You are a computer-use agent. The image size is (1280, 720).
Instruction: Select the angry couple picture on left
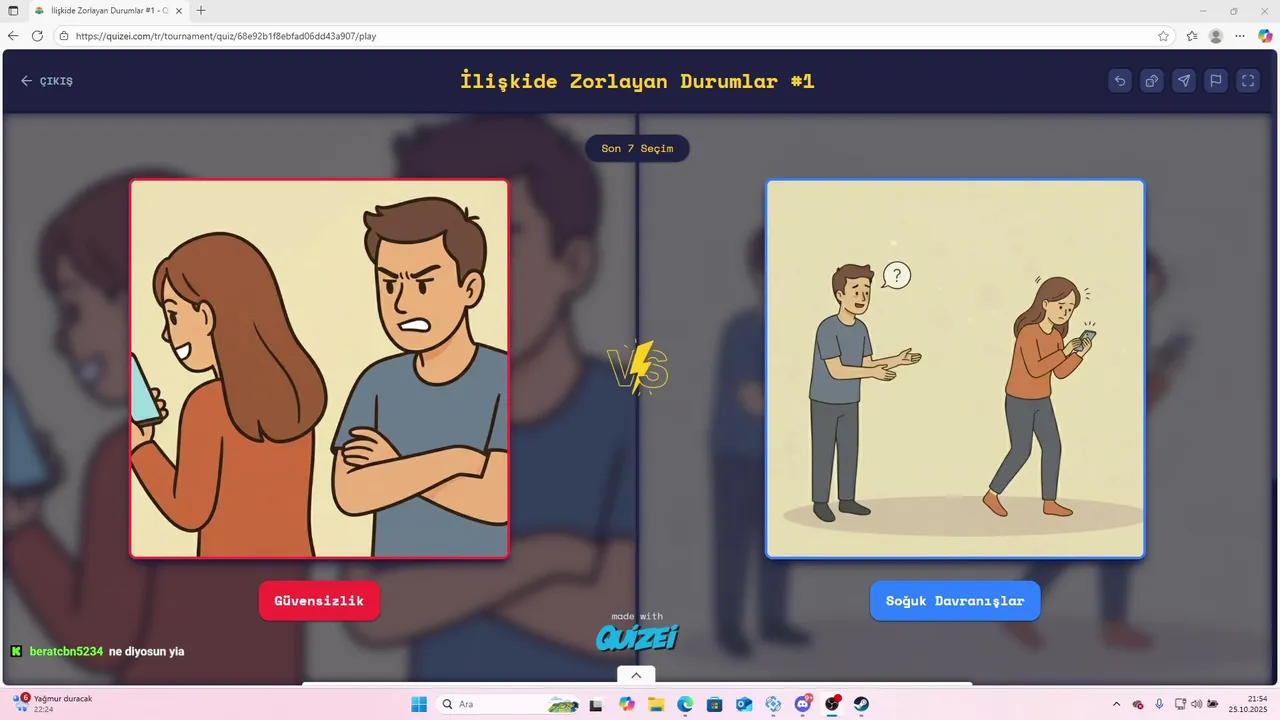click(x=319, y=368)
